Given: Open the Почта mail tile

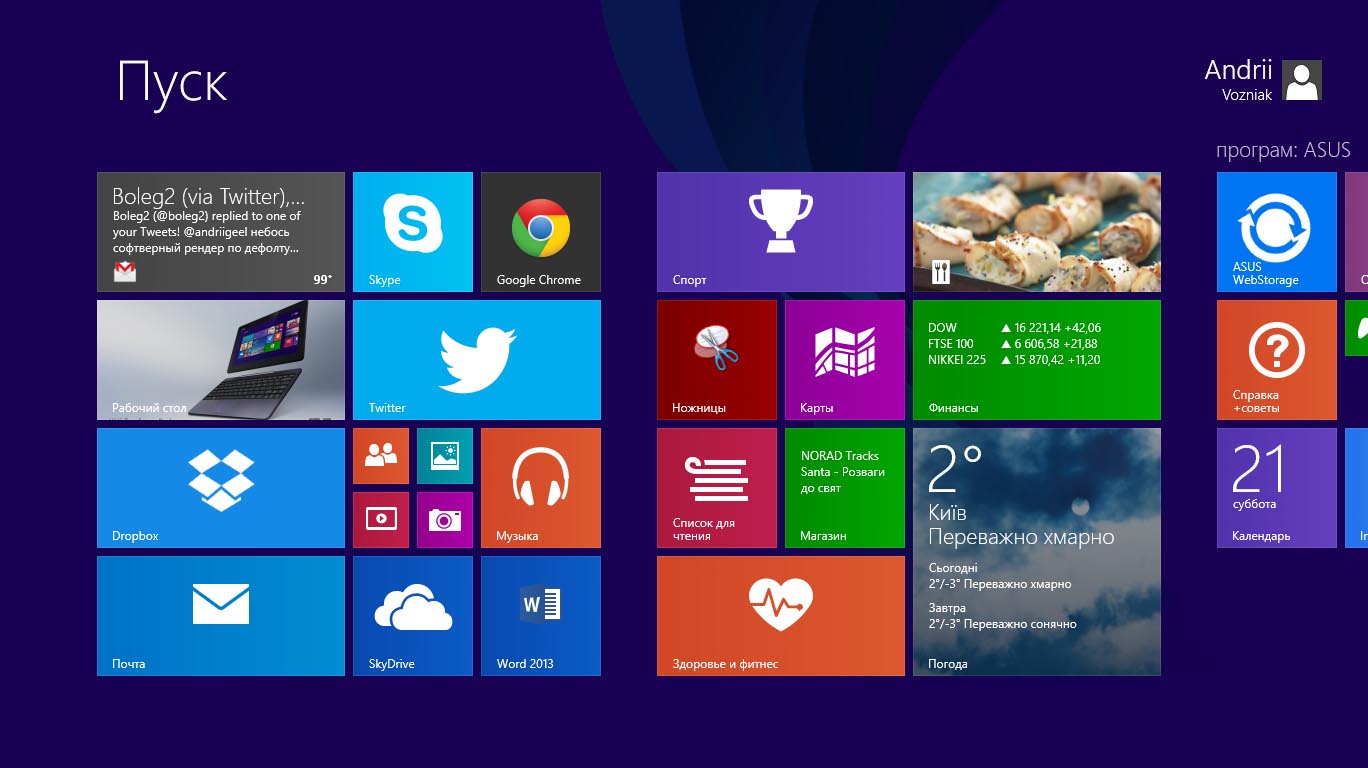Looking at the screenshot, I should click(x=221, y=616).
